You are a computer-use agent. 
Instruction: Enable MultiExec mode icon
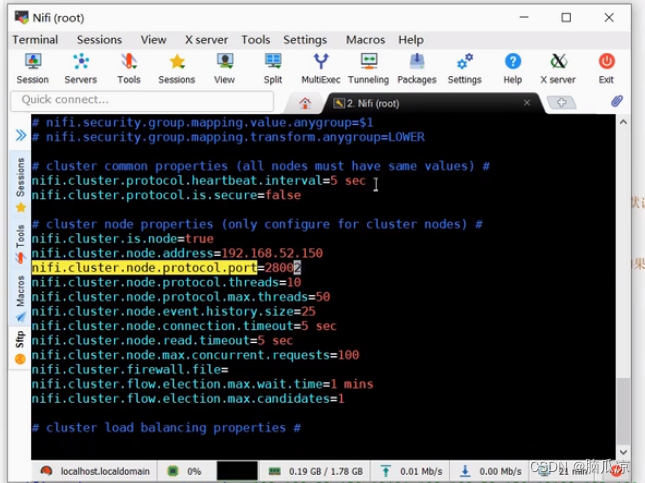point(321,68)
